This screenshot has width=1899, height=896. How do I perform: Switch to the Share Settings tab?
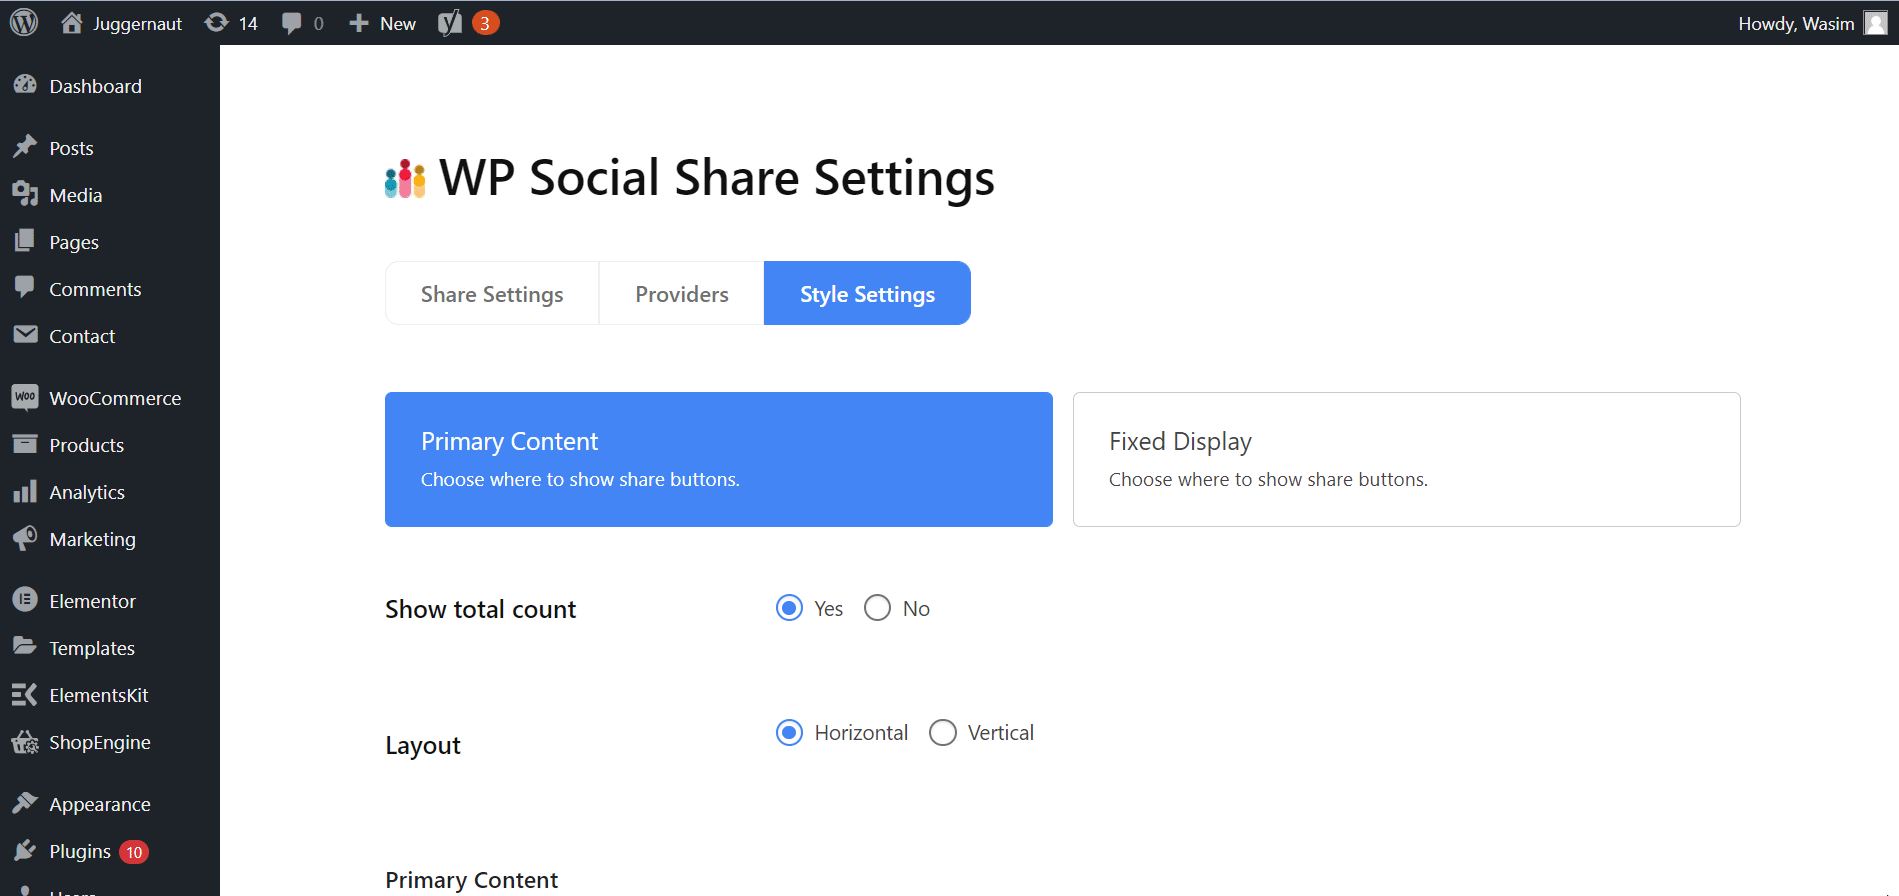[x=492, y=294]
